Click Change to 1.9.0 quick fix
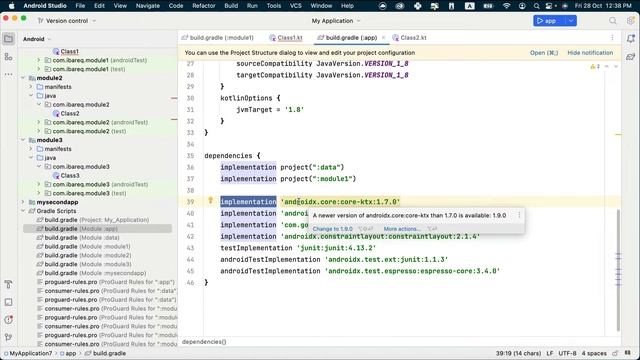Image resolution: width=640 pixels, height=360 pixels. point(332,229)
